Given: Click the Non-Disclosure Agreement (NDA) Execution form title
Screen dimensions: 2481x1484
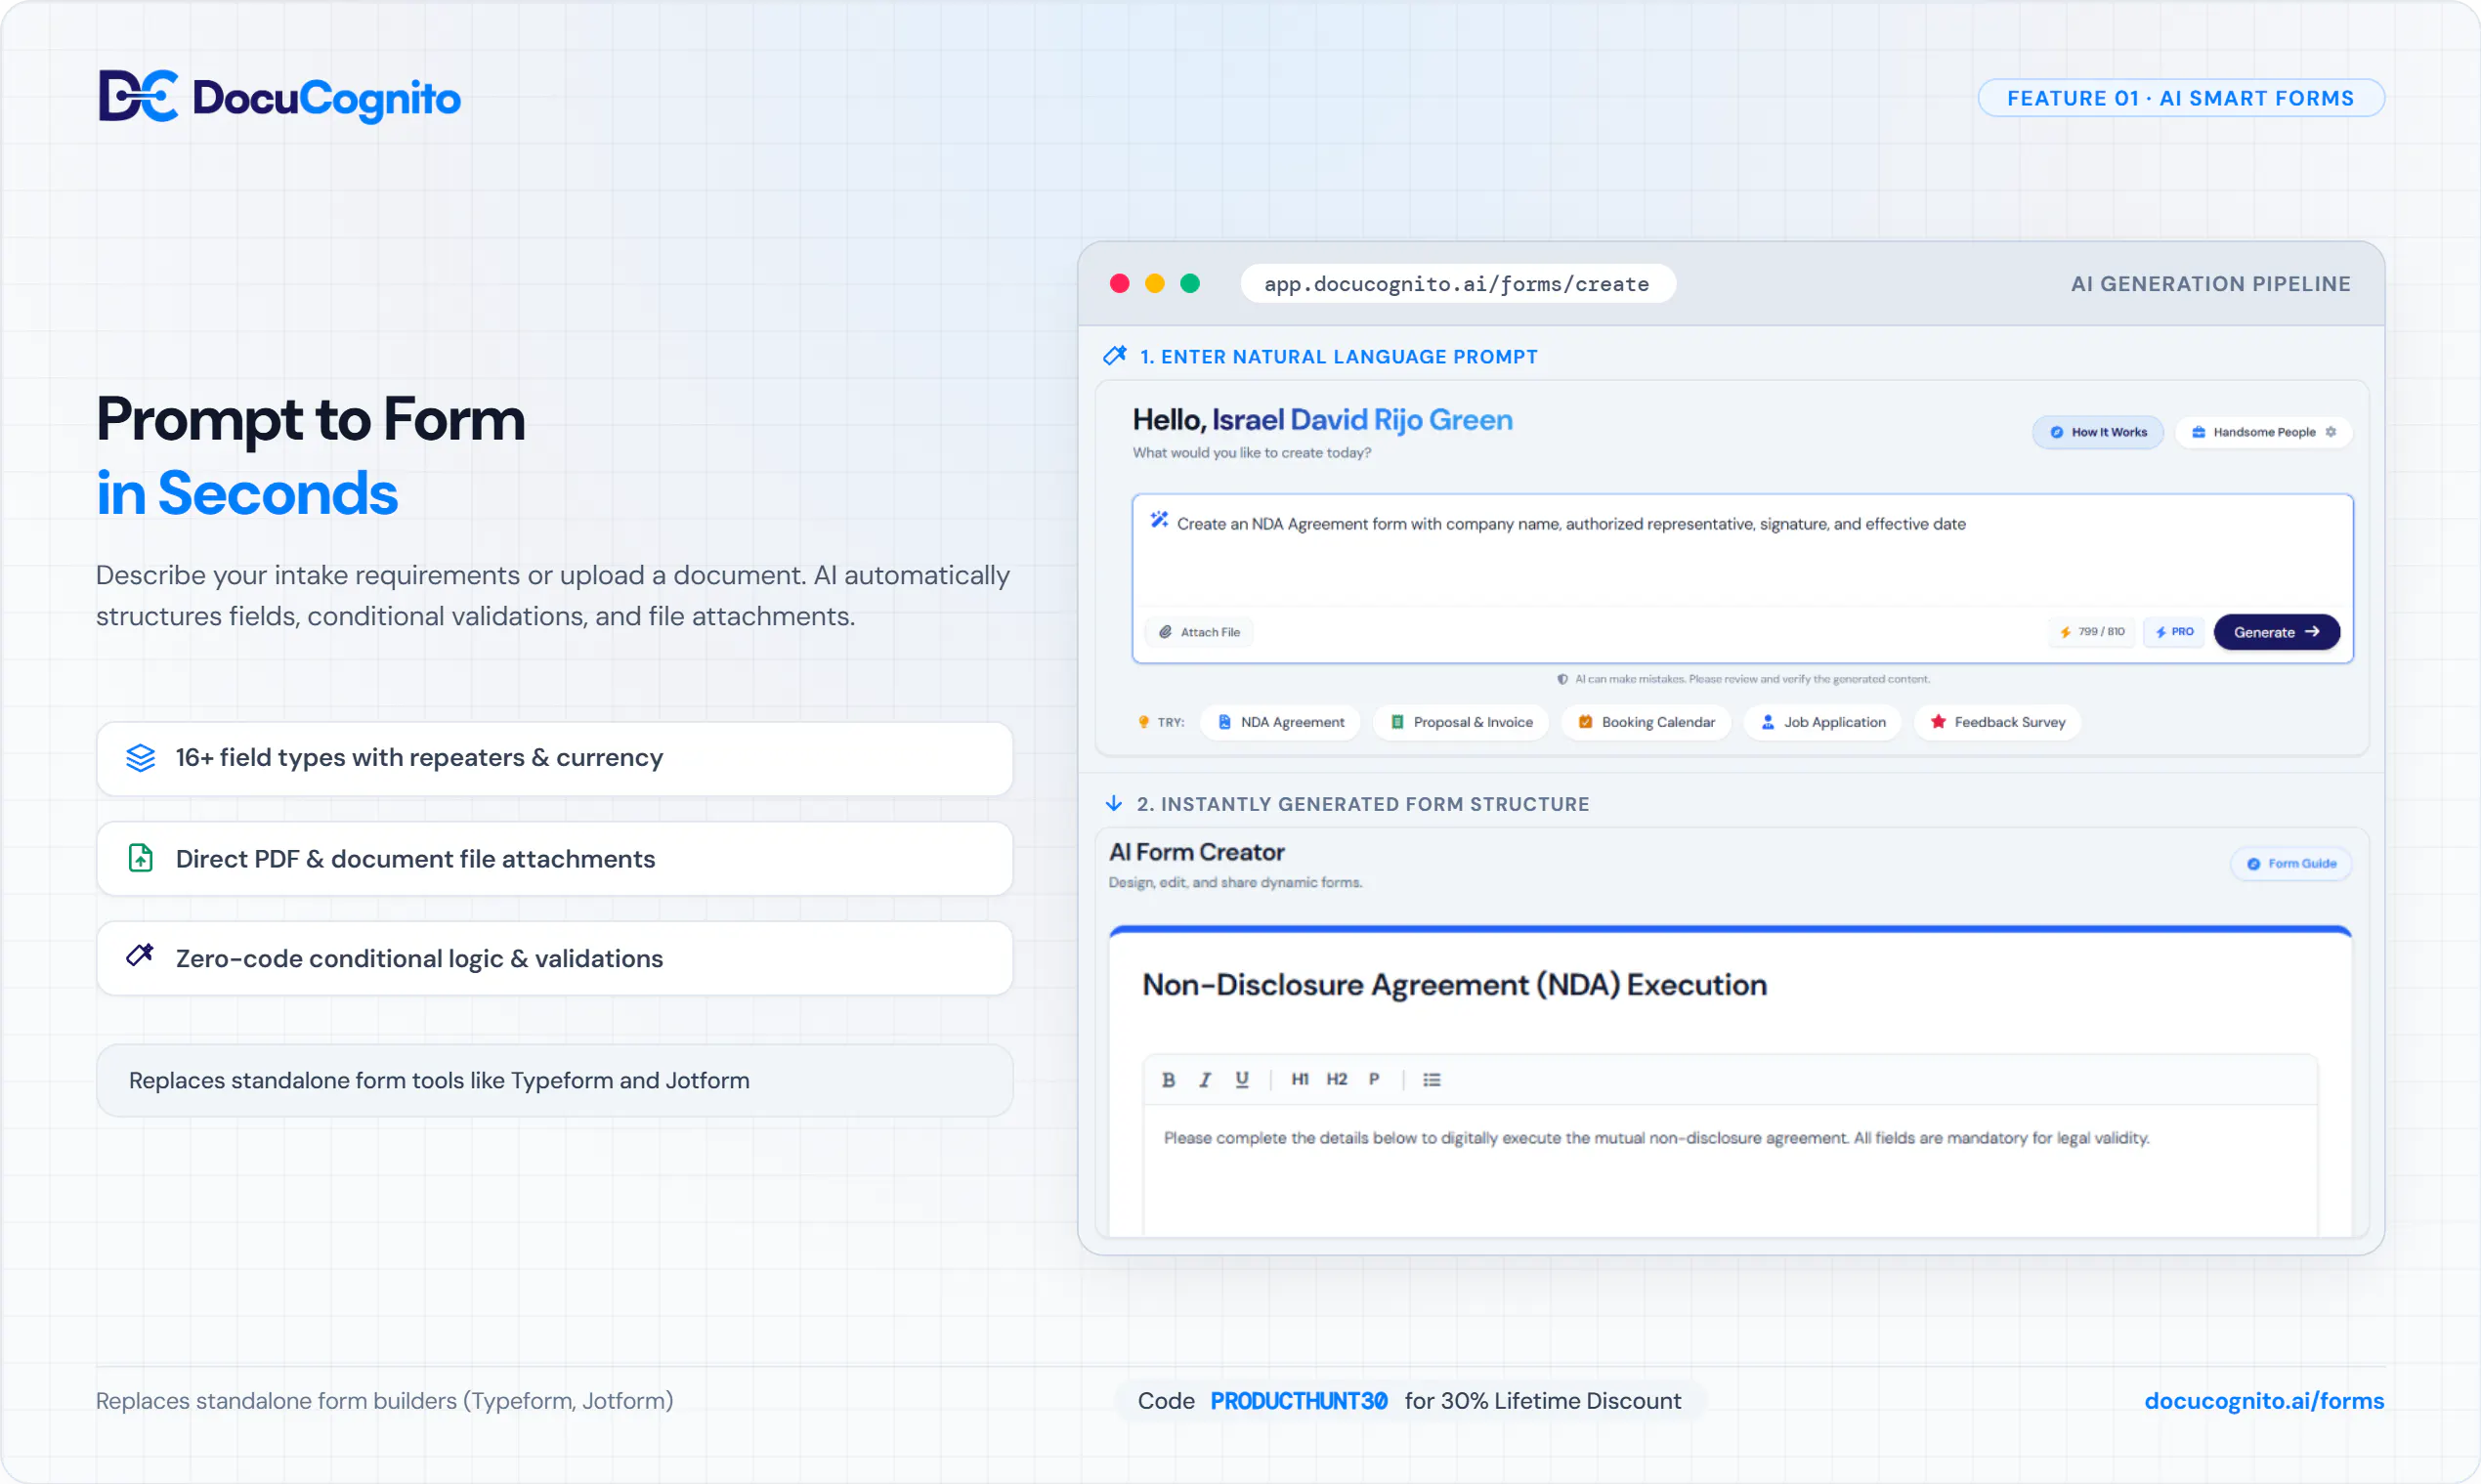Looking at the screenshot, I should point(1455,985).
